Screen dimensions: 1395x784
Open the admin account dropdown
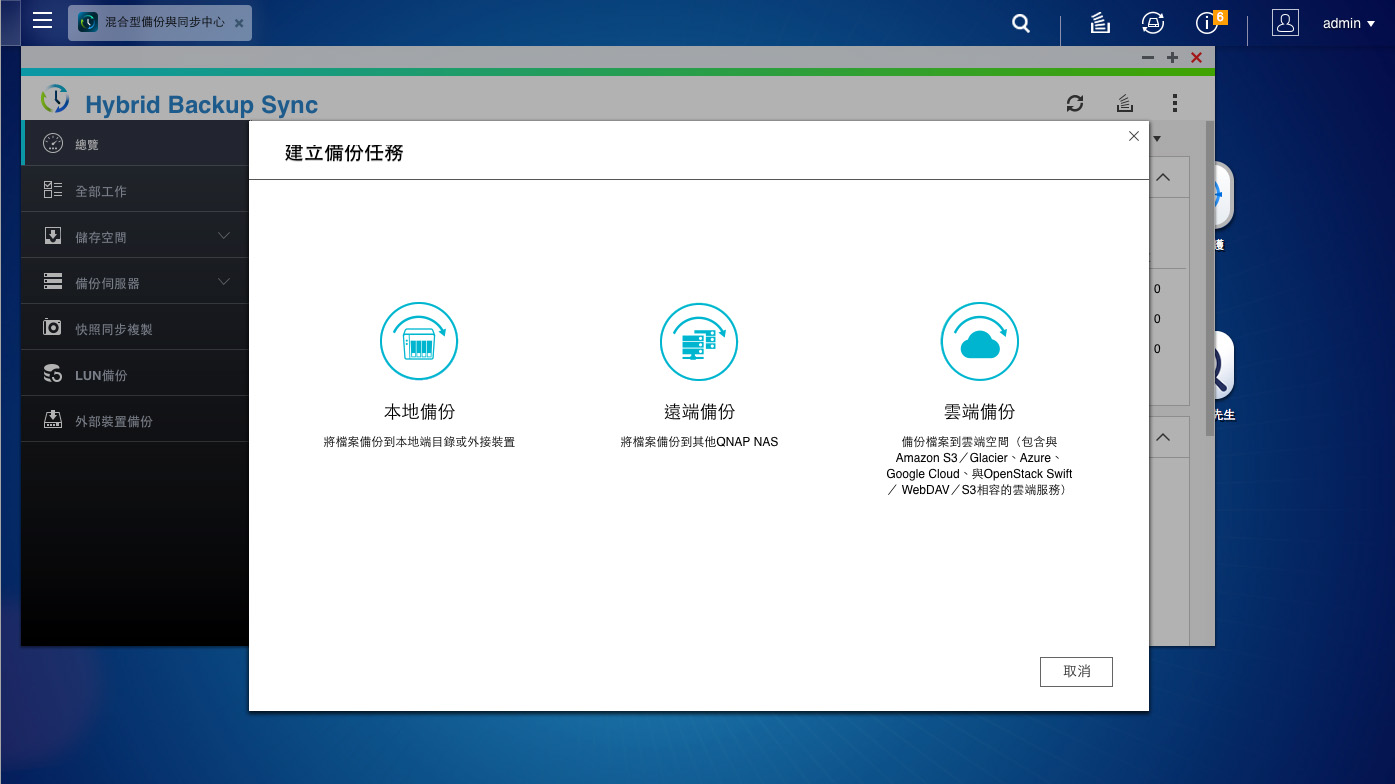point(1349,23)
